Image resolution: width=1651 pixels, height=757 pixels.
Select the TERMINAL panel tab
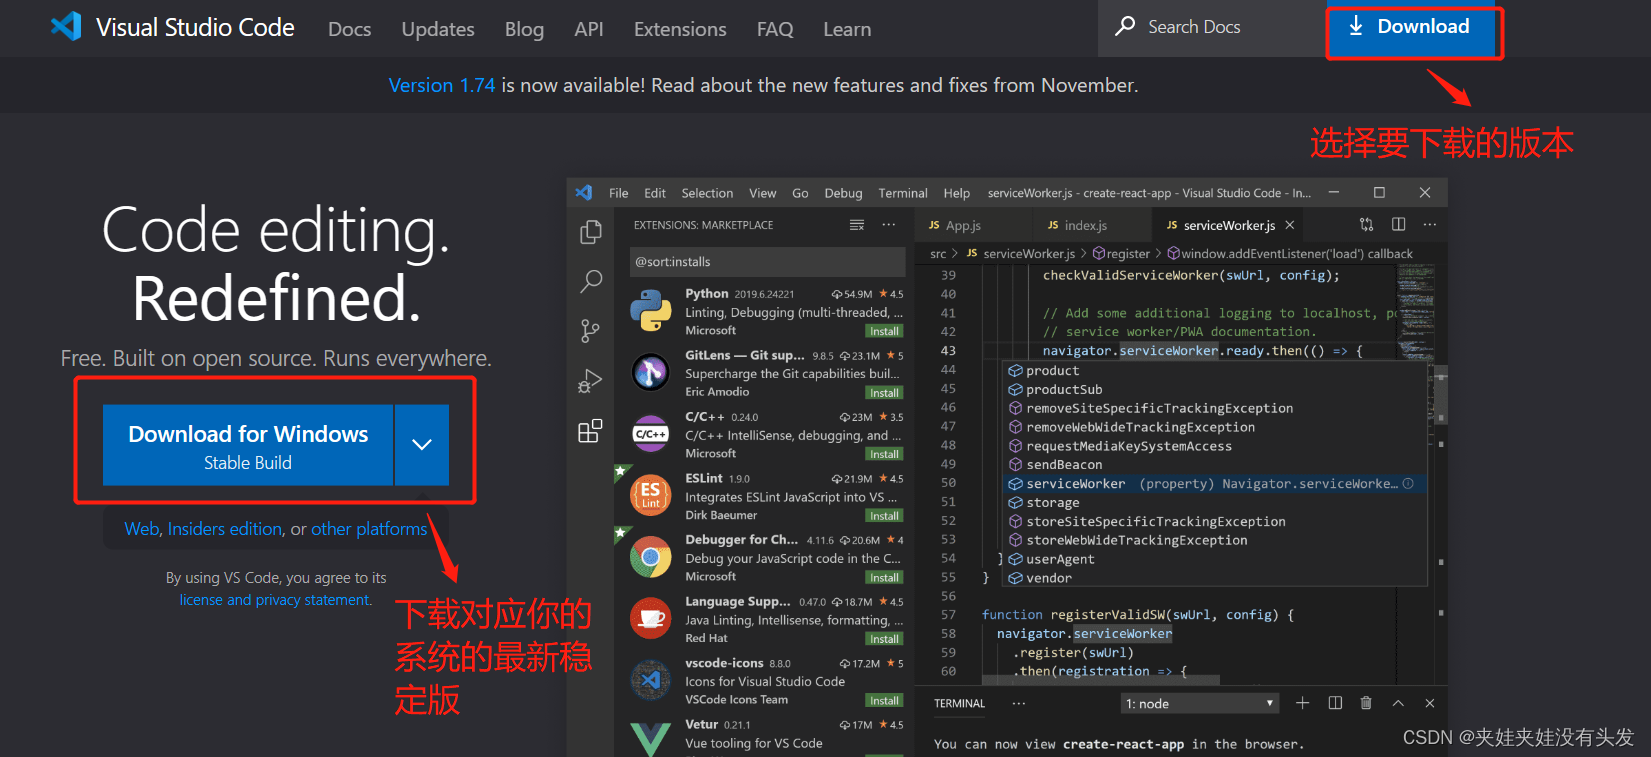point(960,703)
